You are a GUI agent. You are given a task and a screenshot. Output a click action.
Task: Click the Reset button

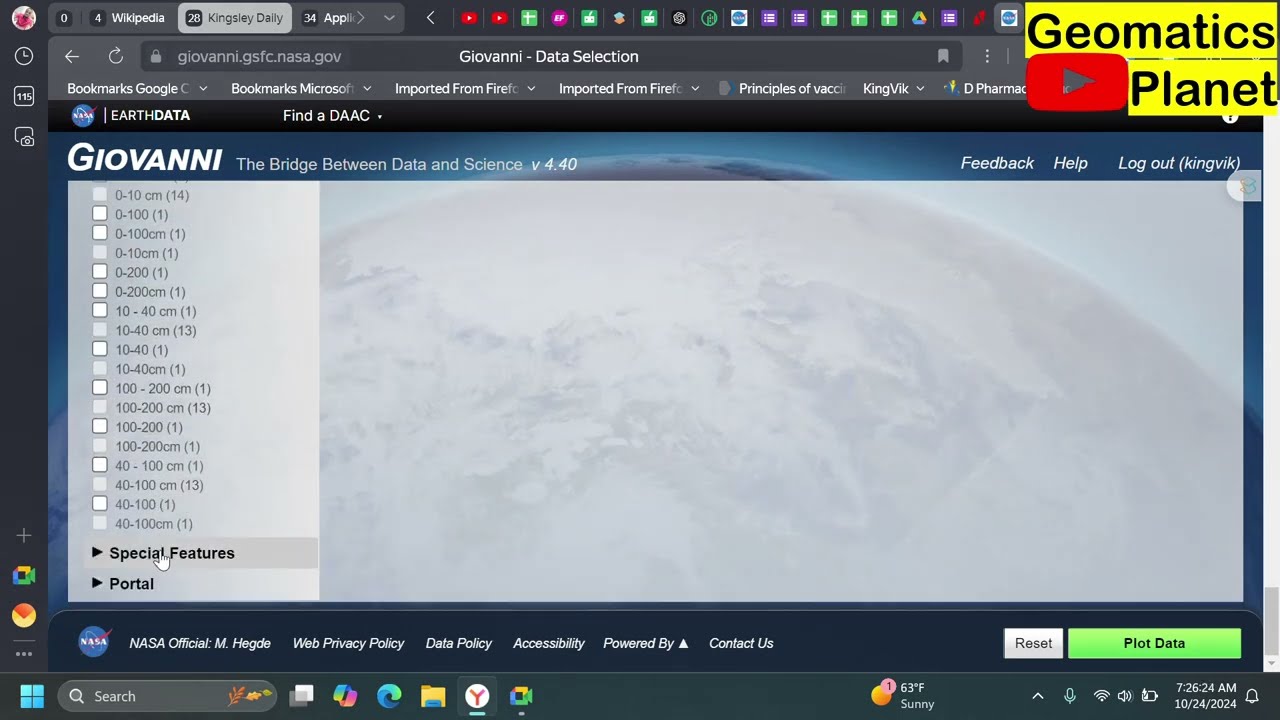(1033, 643)
